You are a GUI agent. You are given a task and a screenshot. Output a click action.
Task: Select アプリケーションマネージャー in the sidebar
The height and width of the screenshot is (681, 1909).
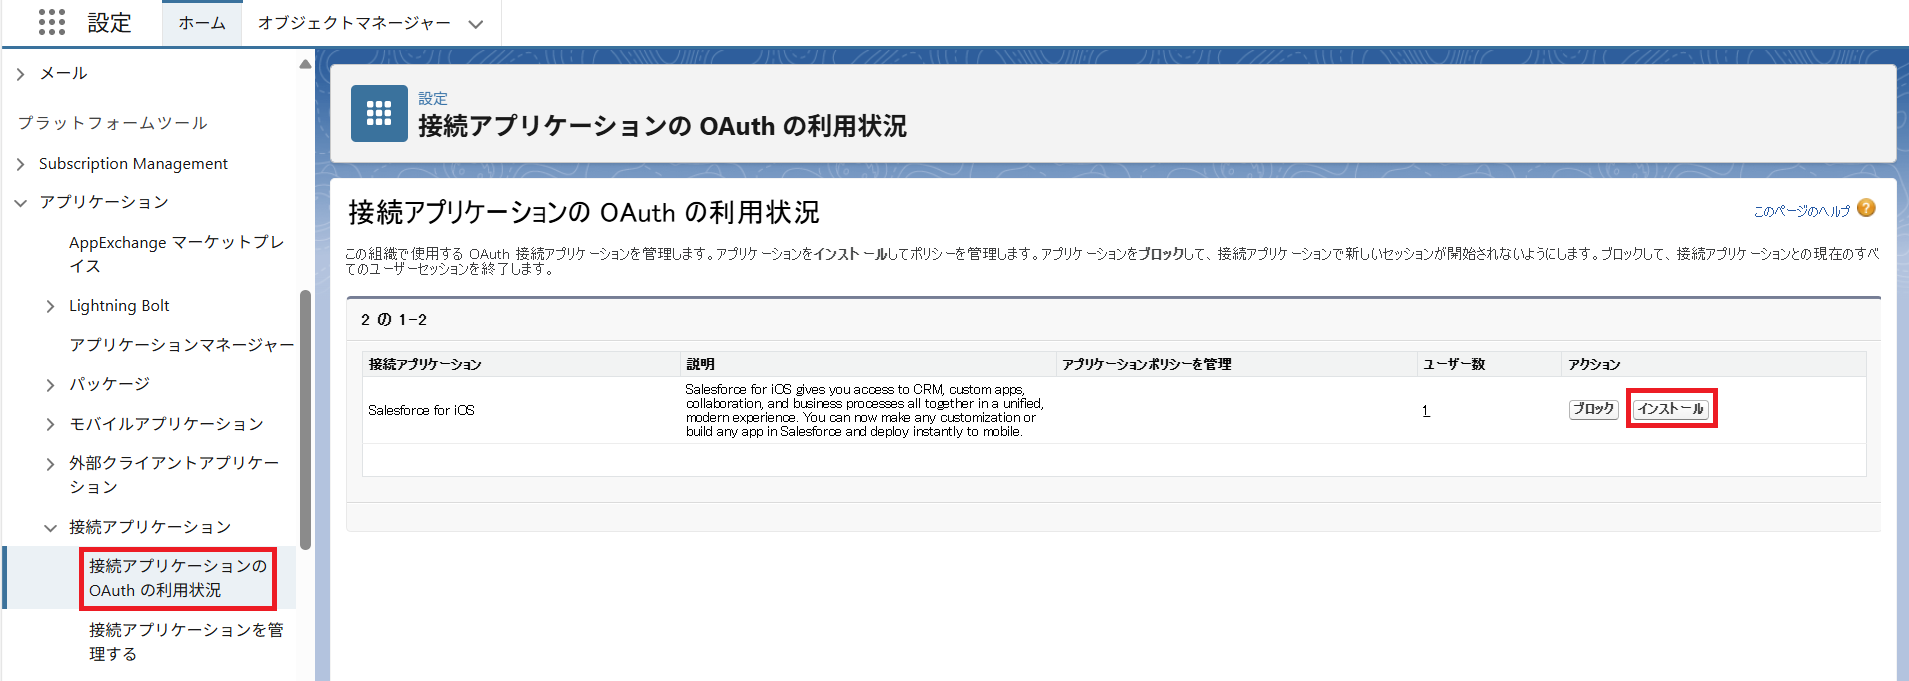(181, 345)
